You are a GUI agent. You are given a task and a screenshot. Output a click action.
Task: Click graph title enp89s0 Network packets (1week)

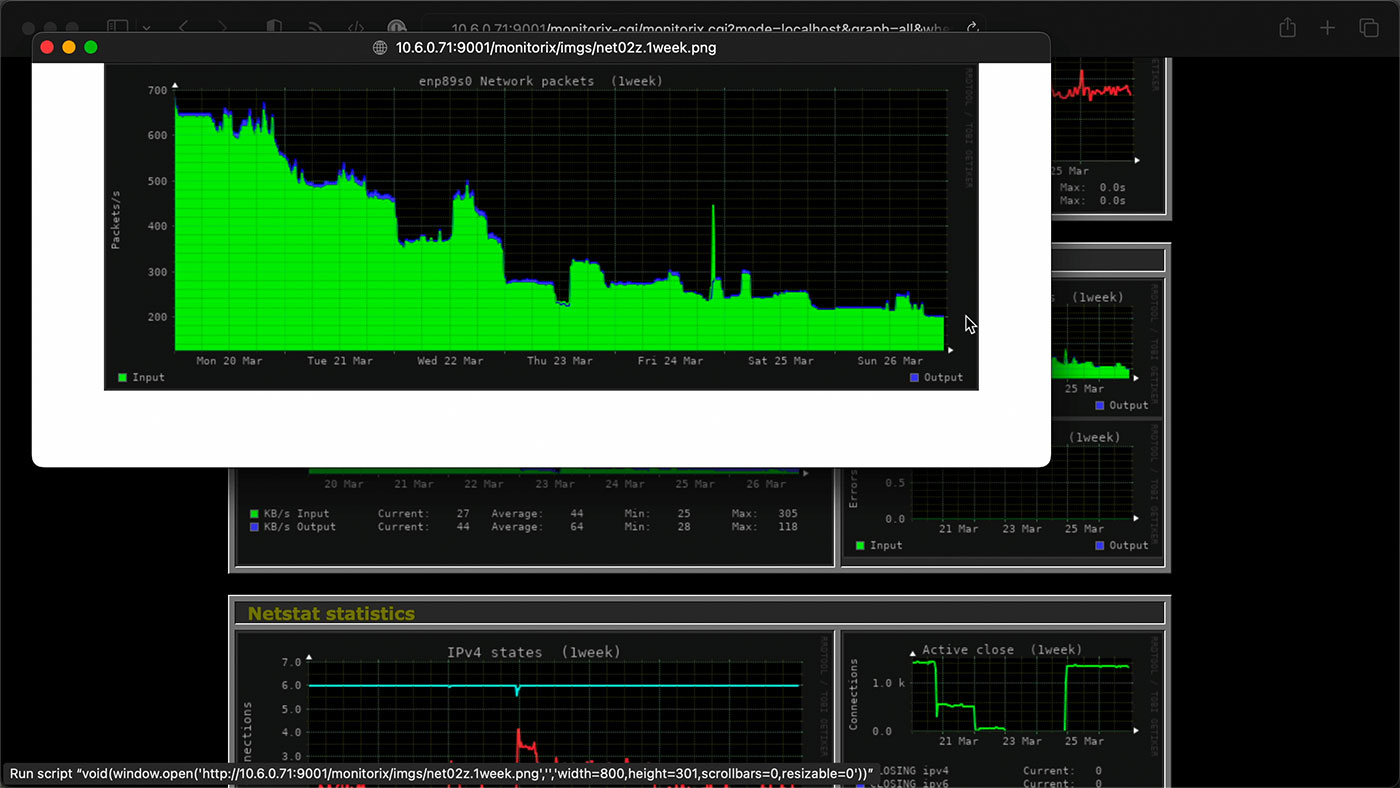click(x=541, y=81)
